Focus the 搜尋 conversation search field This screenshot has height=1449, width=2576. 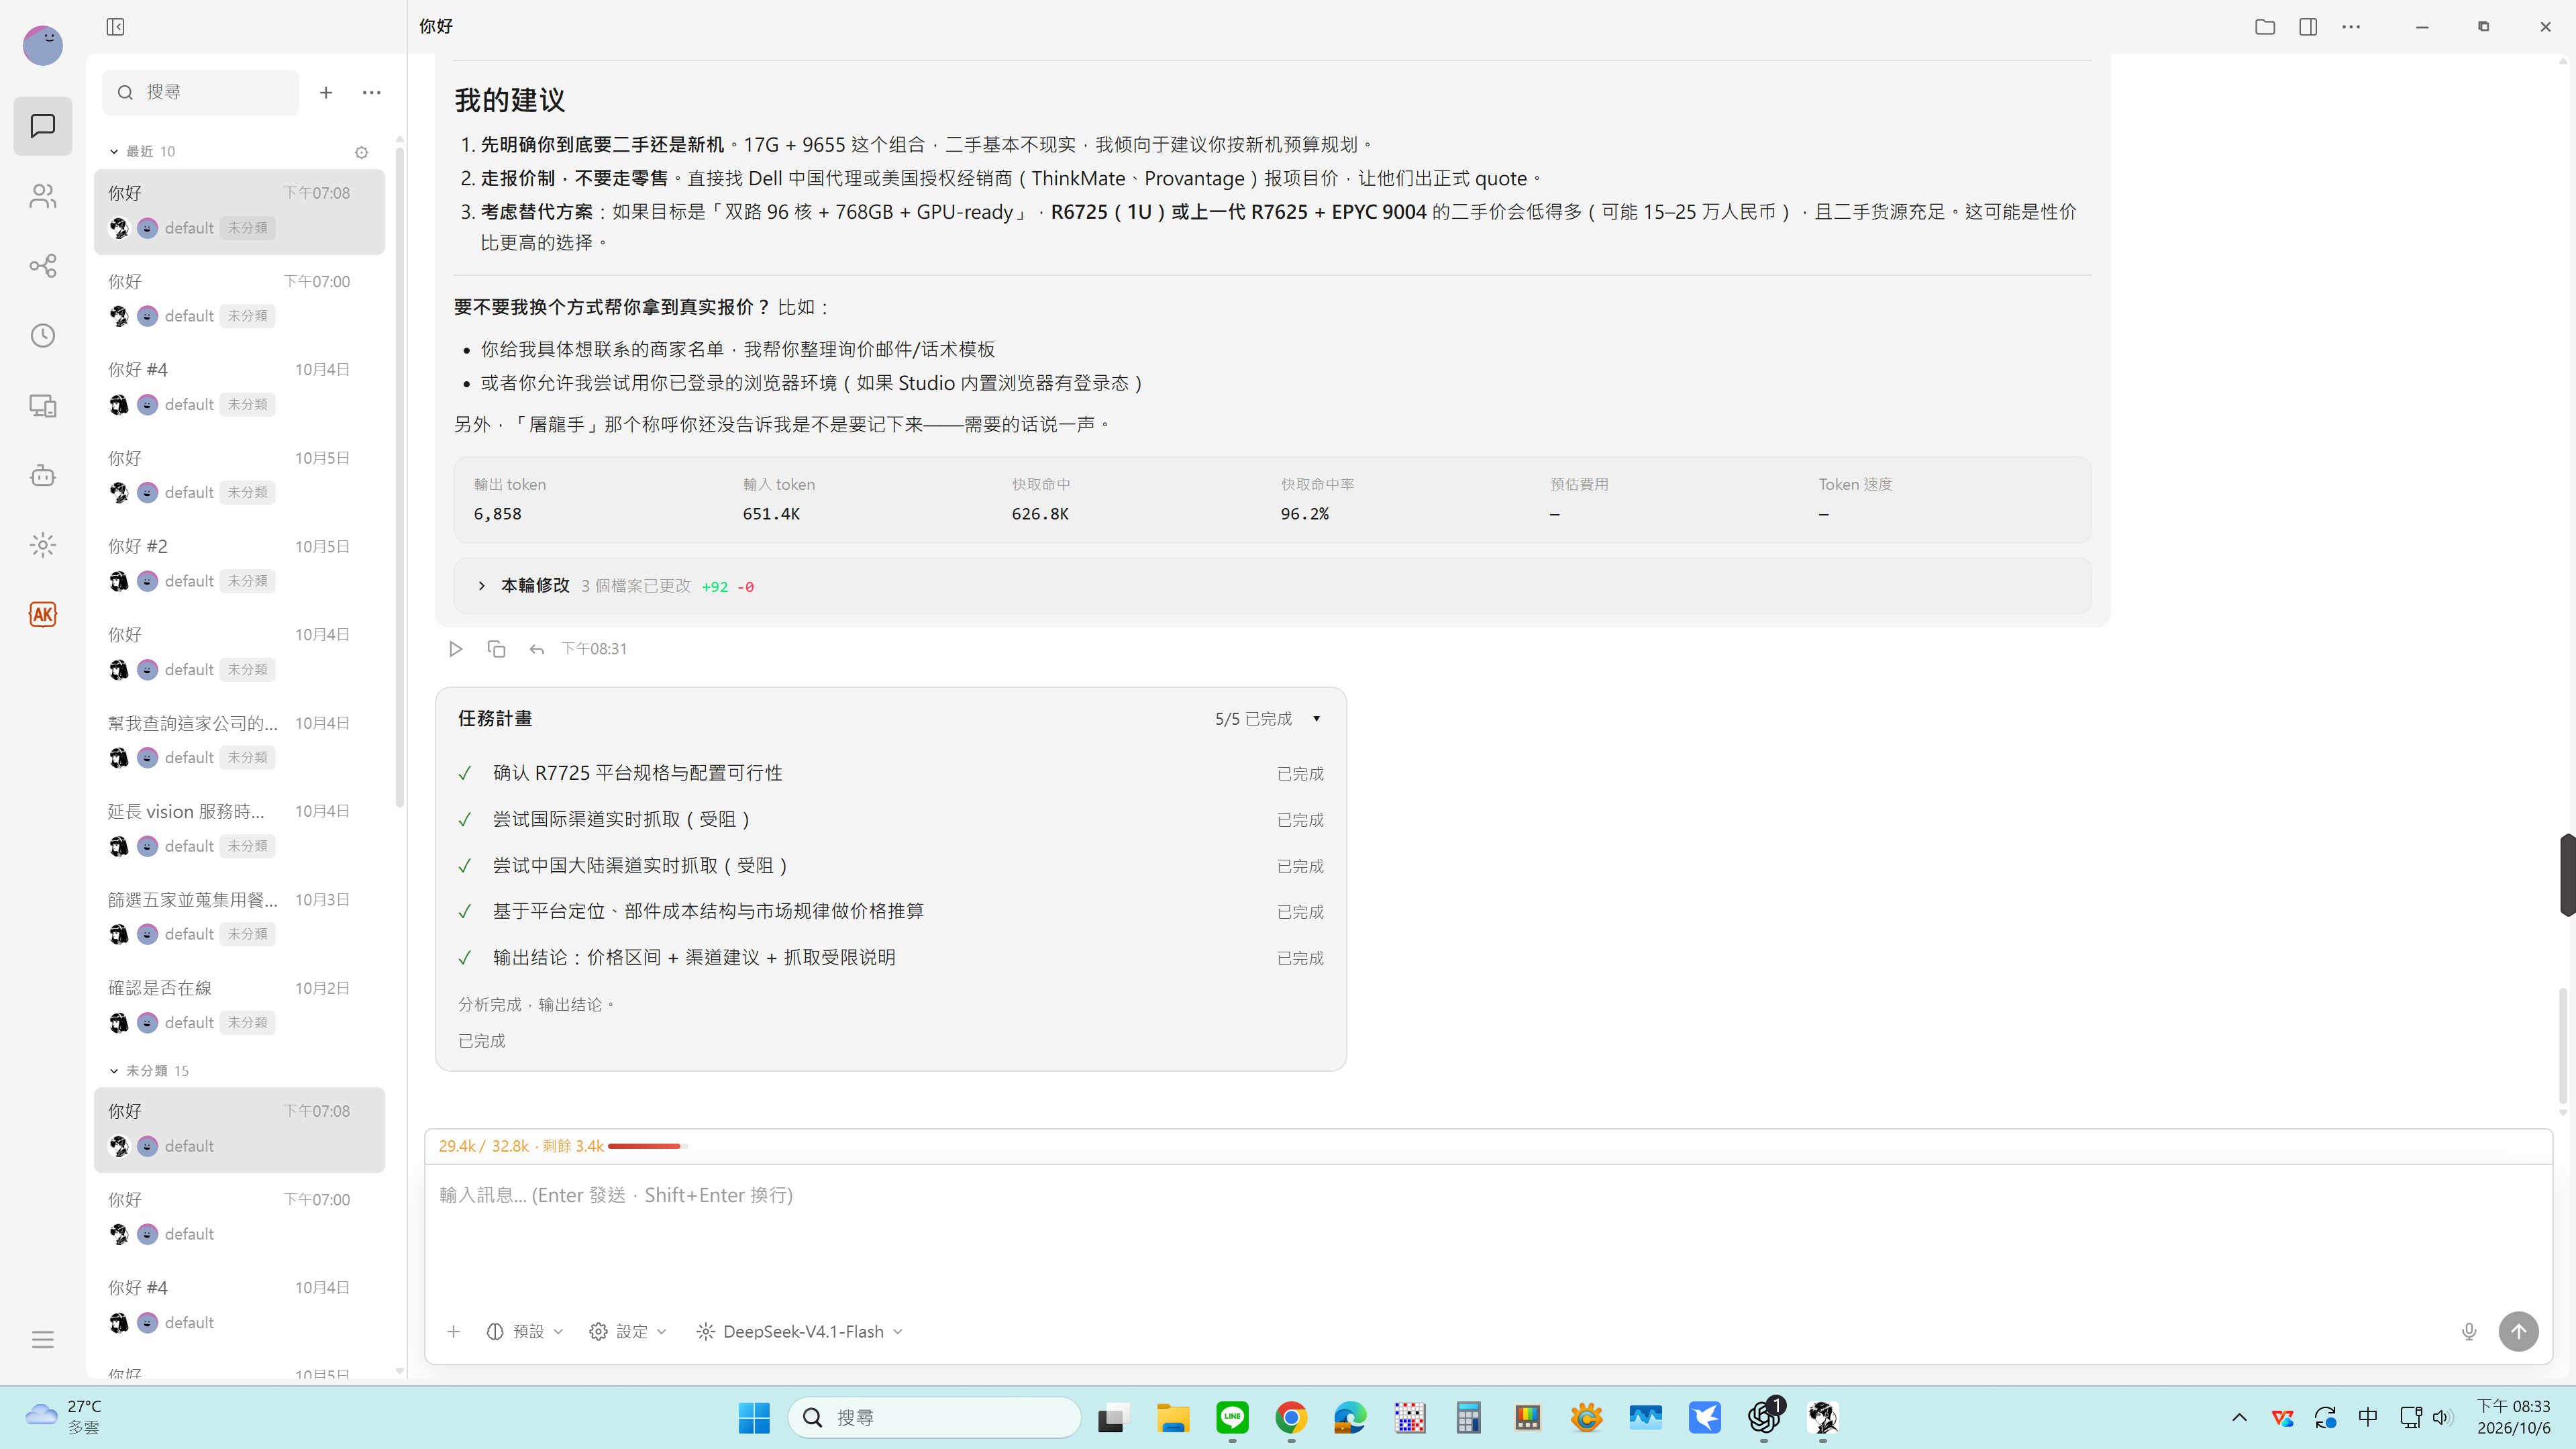pyautogui.click(x=200, y=92)
